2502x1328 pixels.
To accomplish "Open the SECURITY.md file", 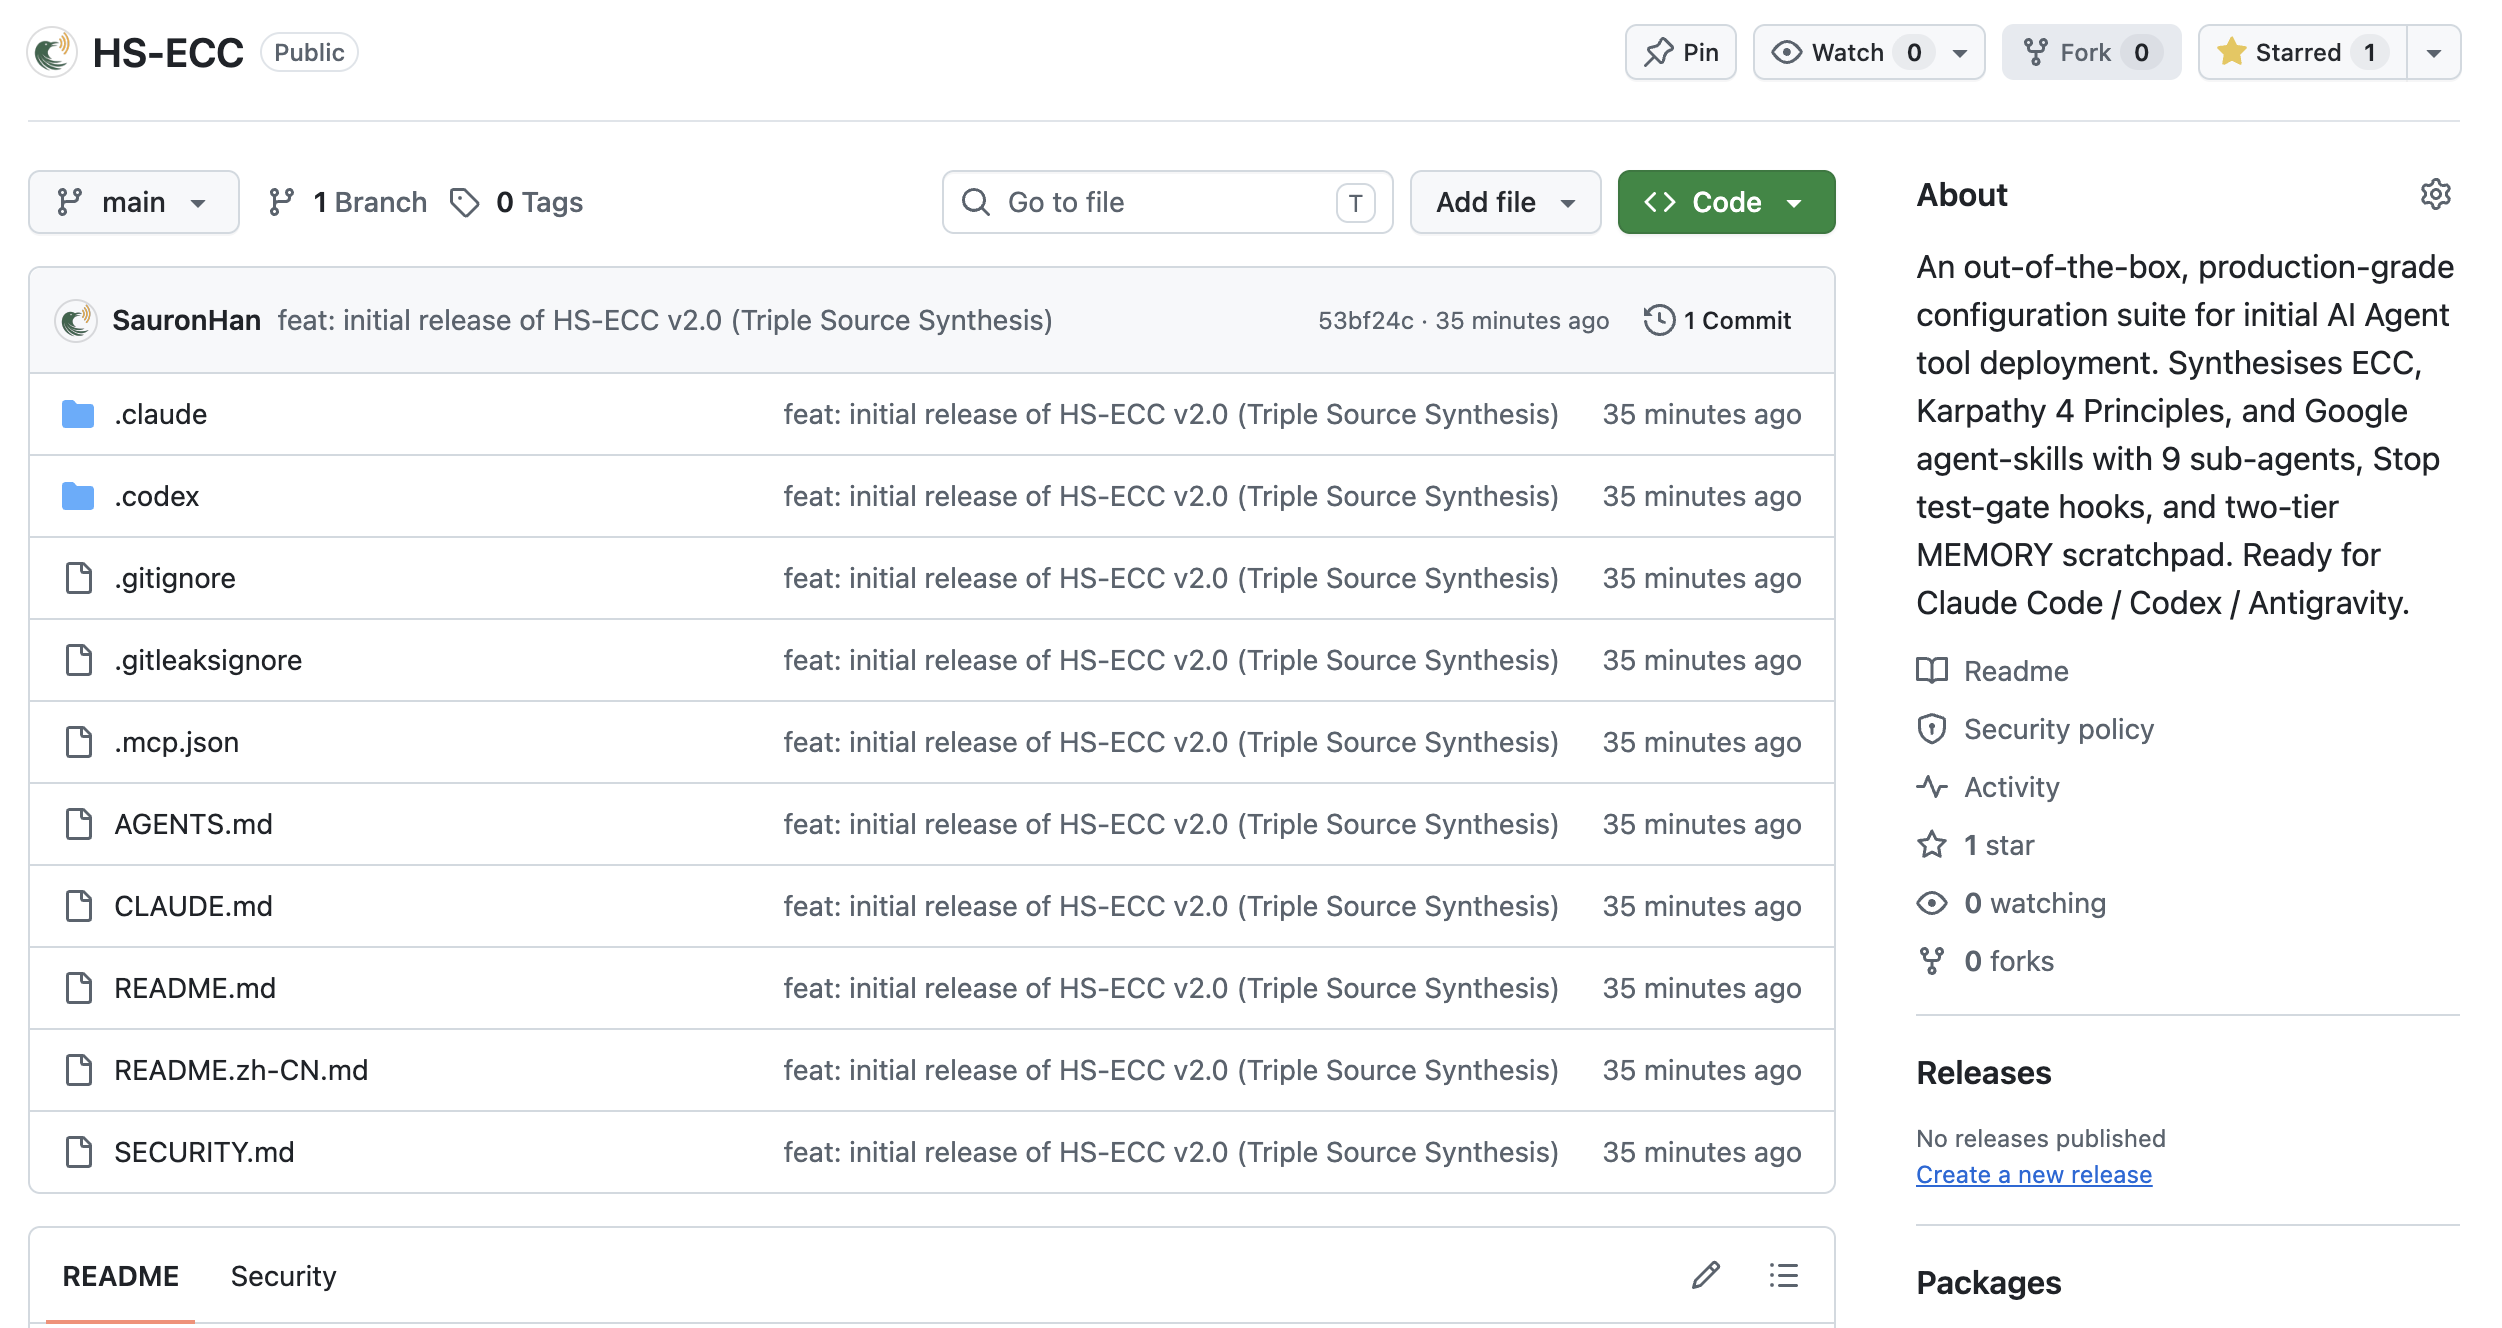I will [204, 1152].
